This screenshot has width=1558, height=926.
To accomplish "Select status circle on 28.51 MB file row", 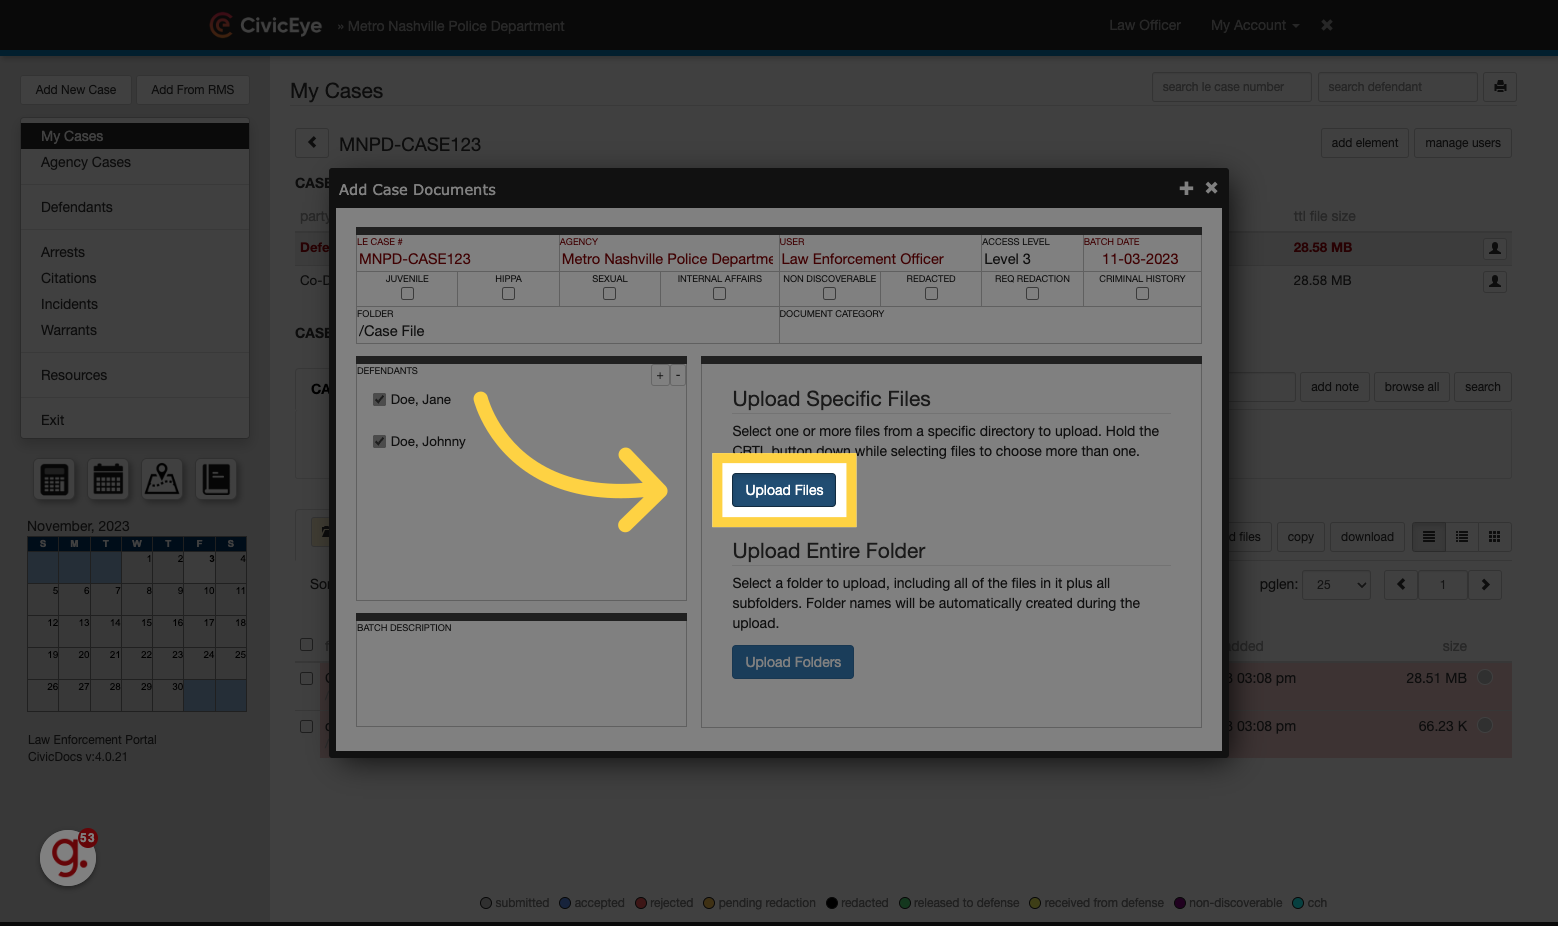I will [x=1485, y=678].
